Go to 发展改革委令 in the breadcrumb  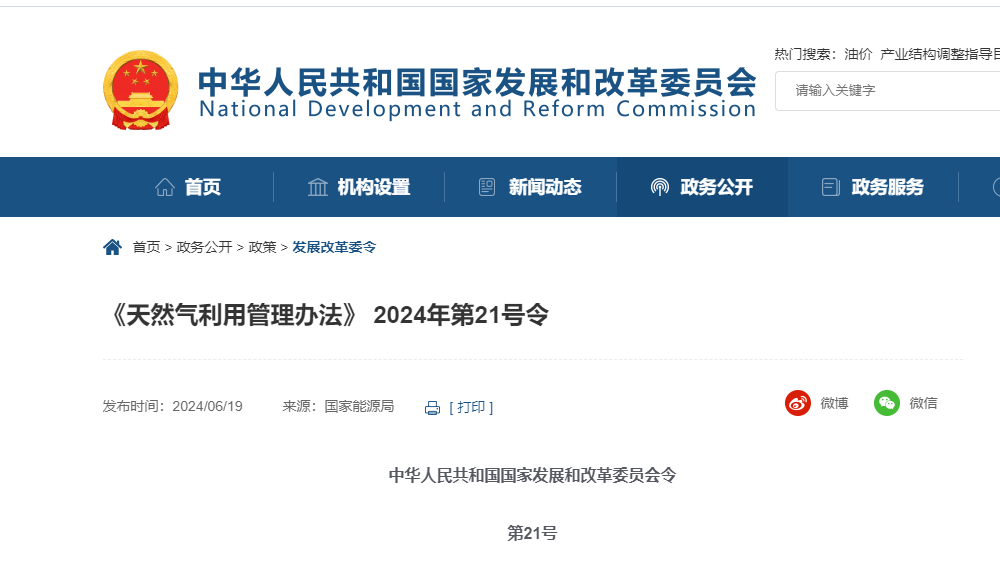(x=334, y=247)
